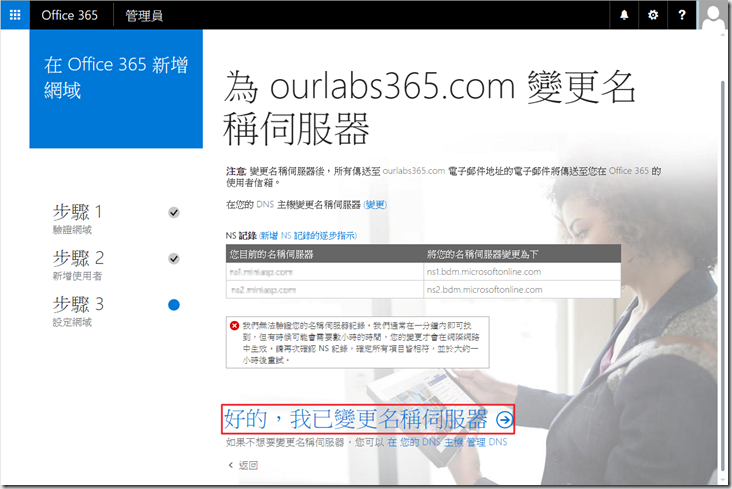
Task: Select the ns1.bdm.microsoftonline.com table cell
Action: (484, 271)
